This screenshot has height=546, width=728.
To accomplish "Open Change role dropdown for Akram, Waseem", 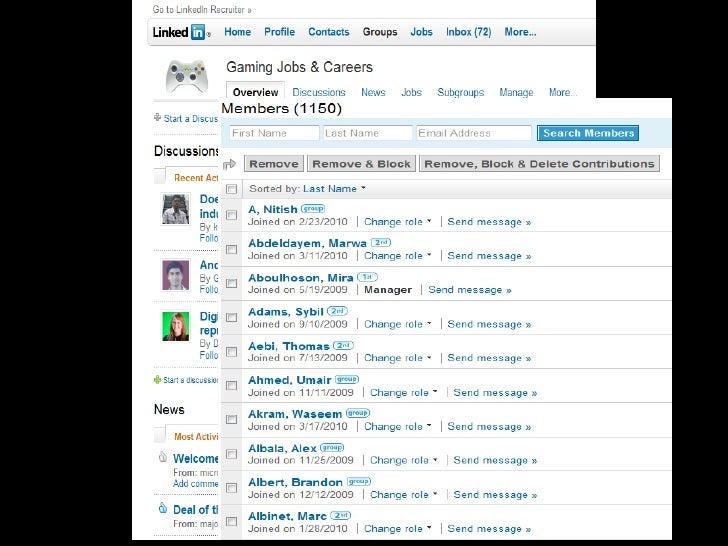I will click(x=397, y=427).
